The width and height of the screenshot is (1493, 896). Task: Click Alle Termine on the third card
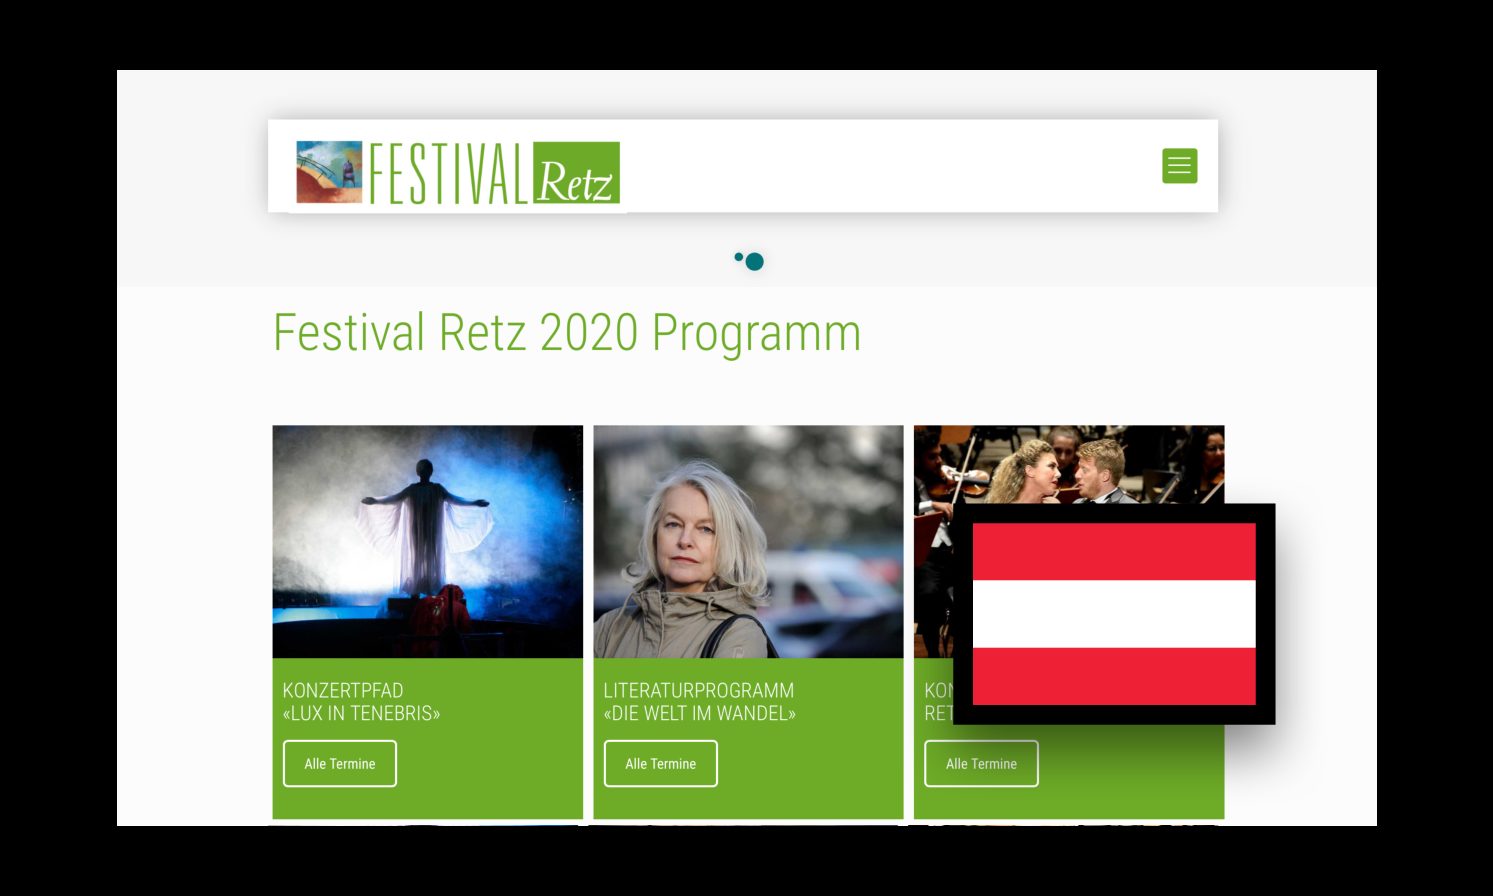coord(981,764)
